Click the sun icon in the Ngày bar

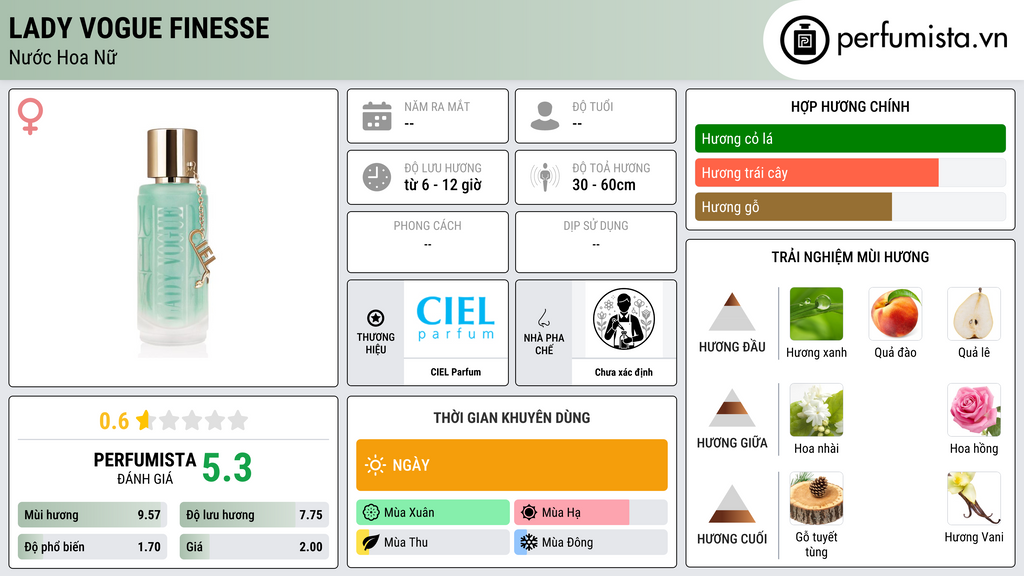click(375, 465)
